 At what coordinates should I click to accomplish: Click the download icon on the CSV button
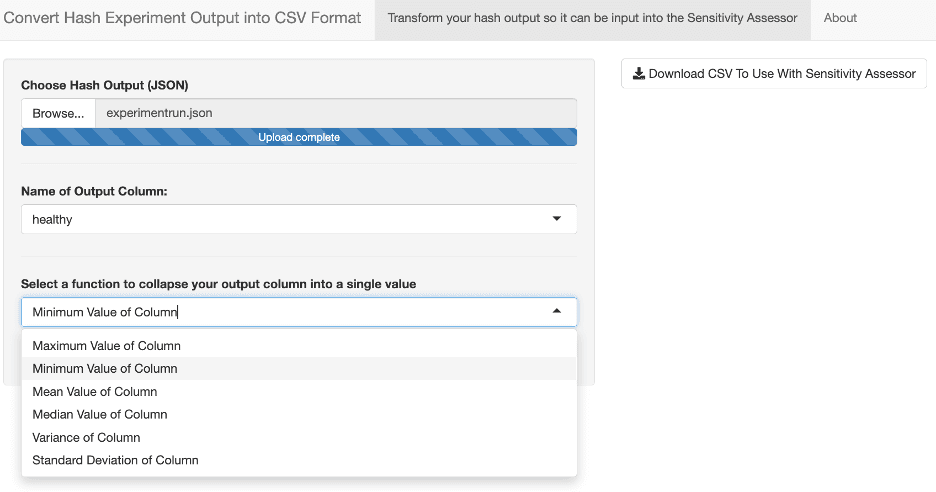tap(639, 73)
